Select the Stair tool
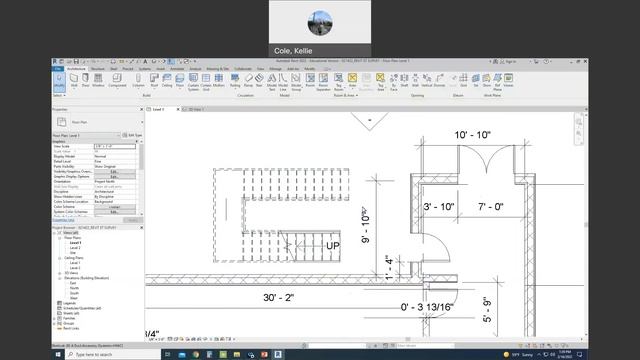 click(259, 80)
